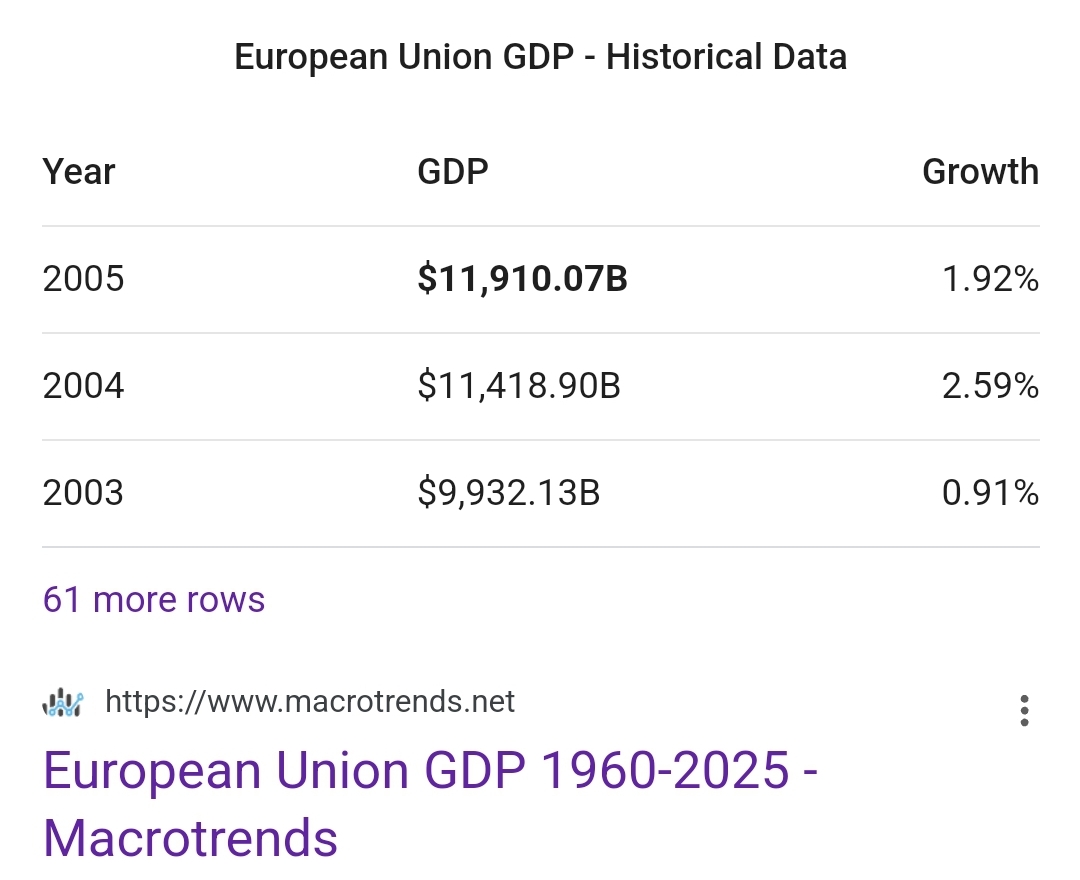Select the 'GDP' column header

452,172
